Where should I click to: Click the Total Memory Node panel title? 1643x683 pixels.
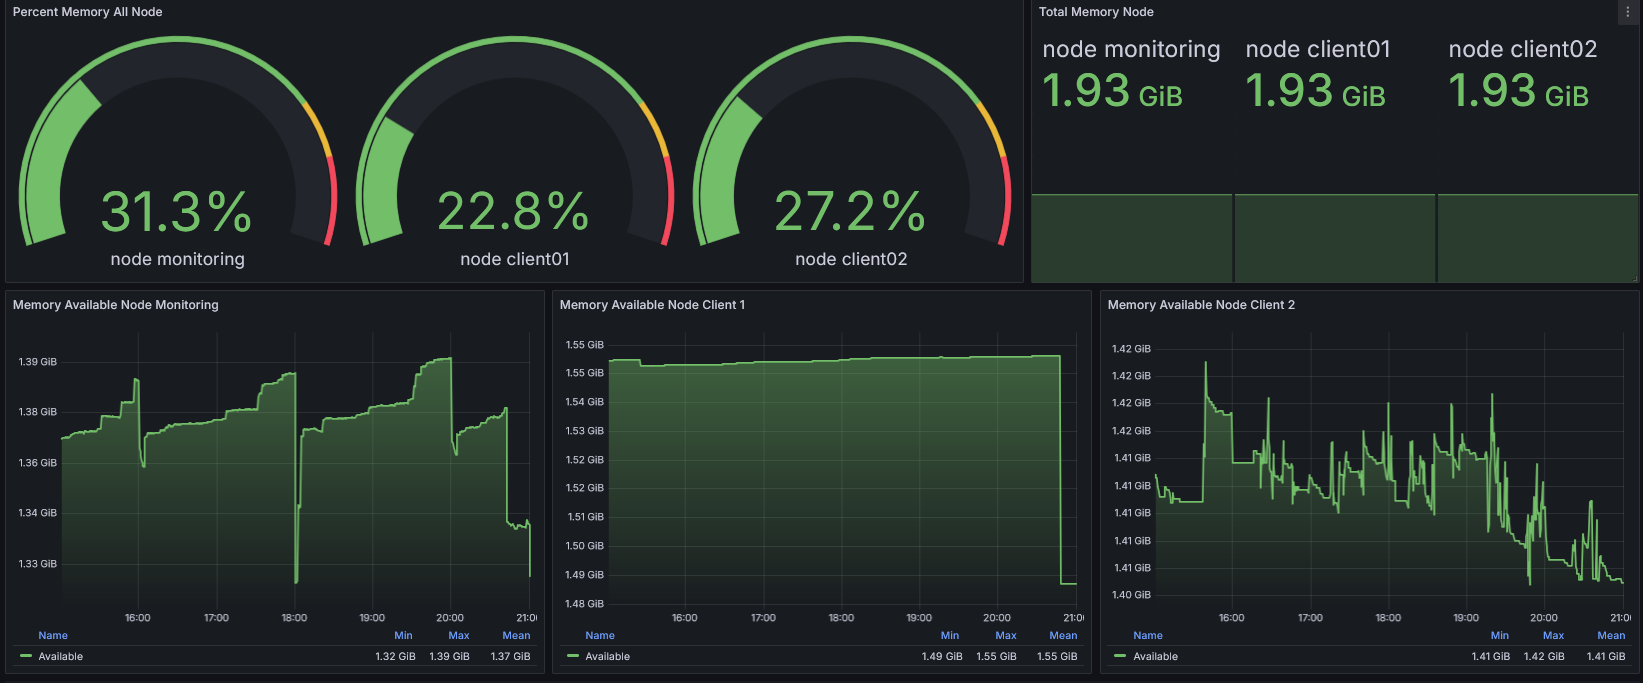[x=1095, y=12]
